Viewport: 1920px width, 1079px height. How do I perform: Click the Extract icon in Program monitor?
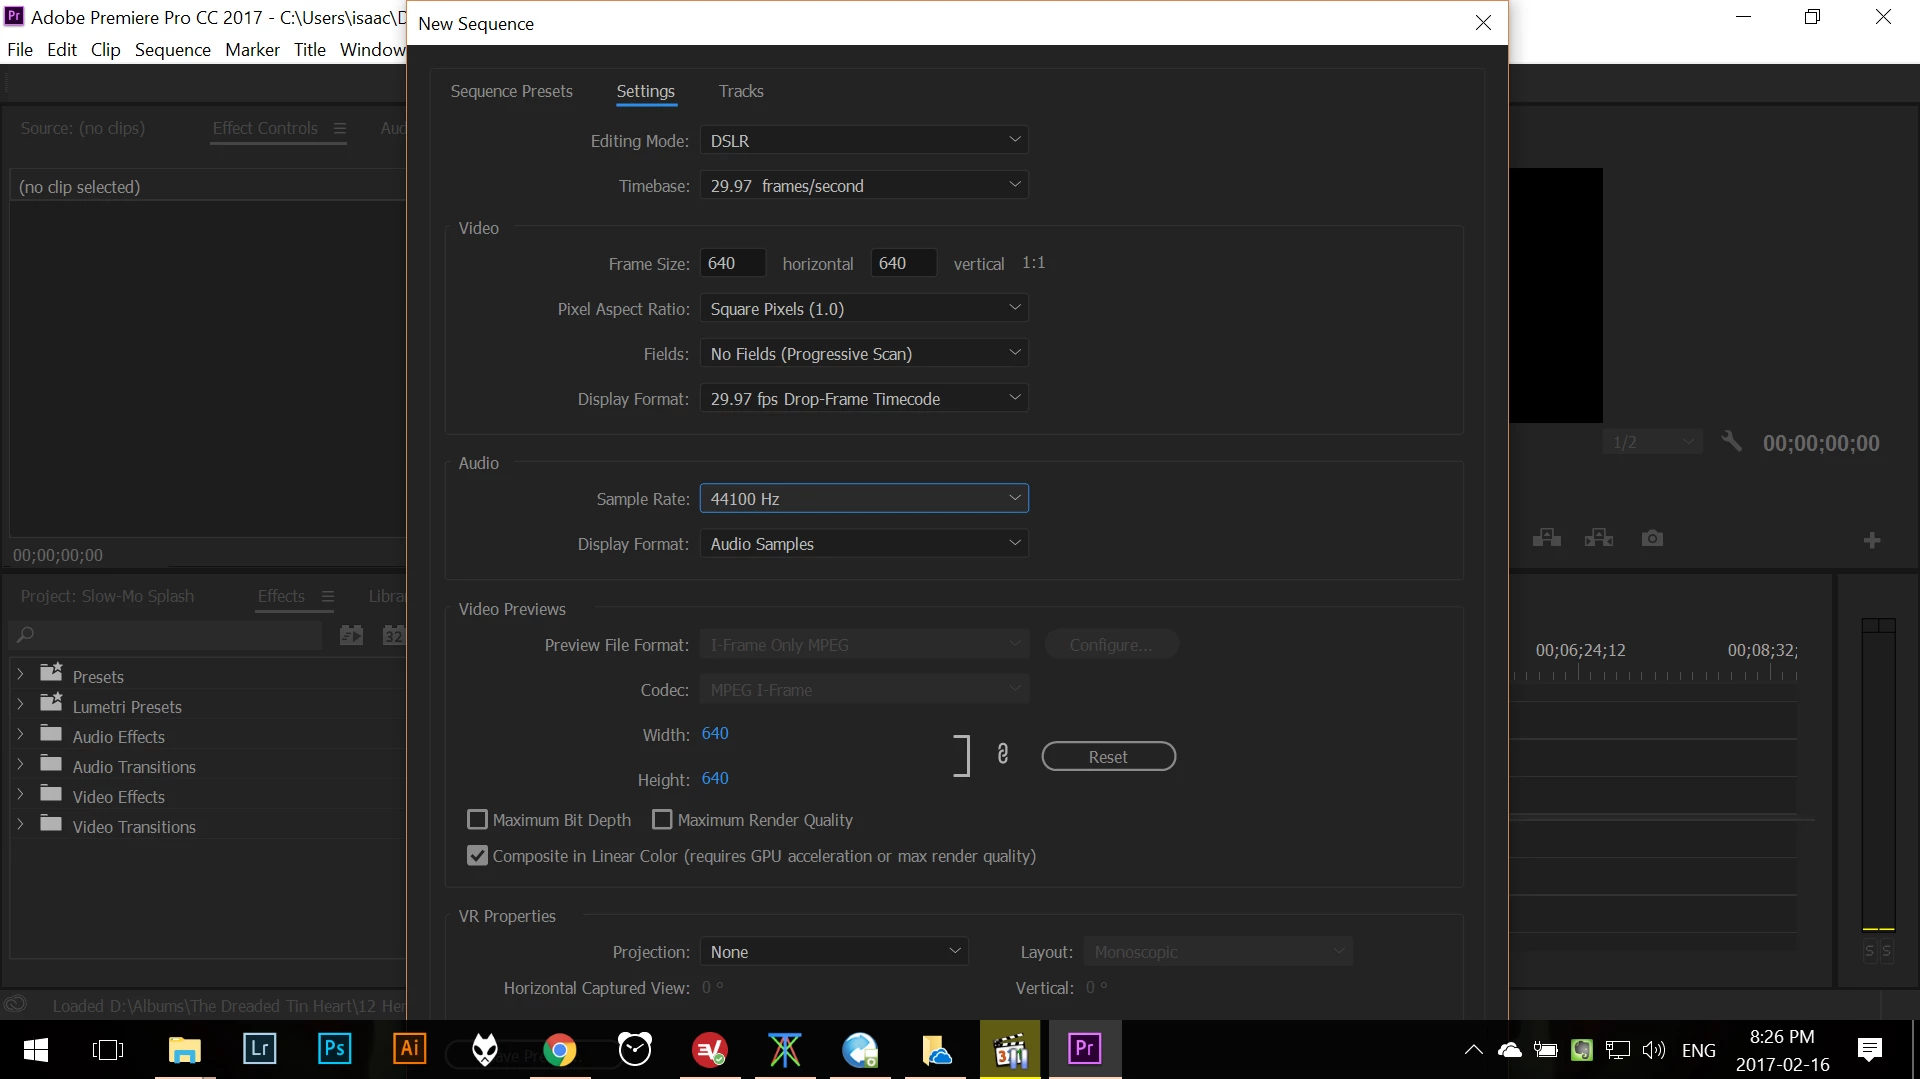1599,538
